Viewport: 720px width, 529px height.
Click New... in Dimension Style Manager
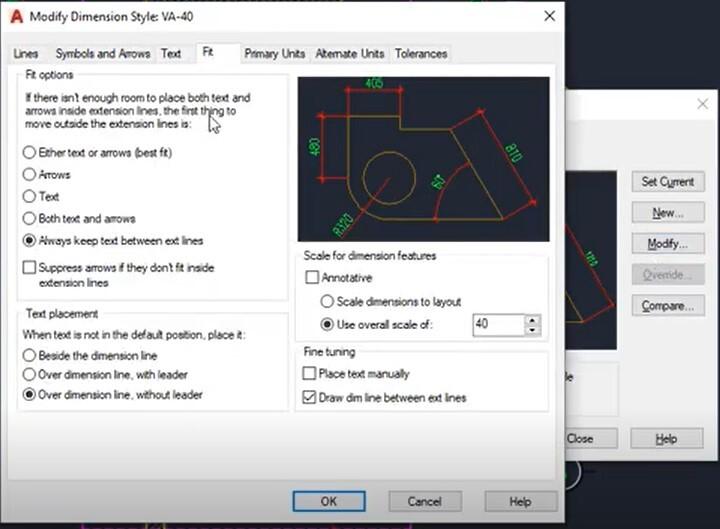668,213
